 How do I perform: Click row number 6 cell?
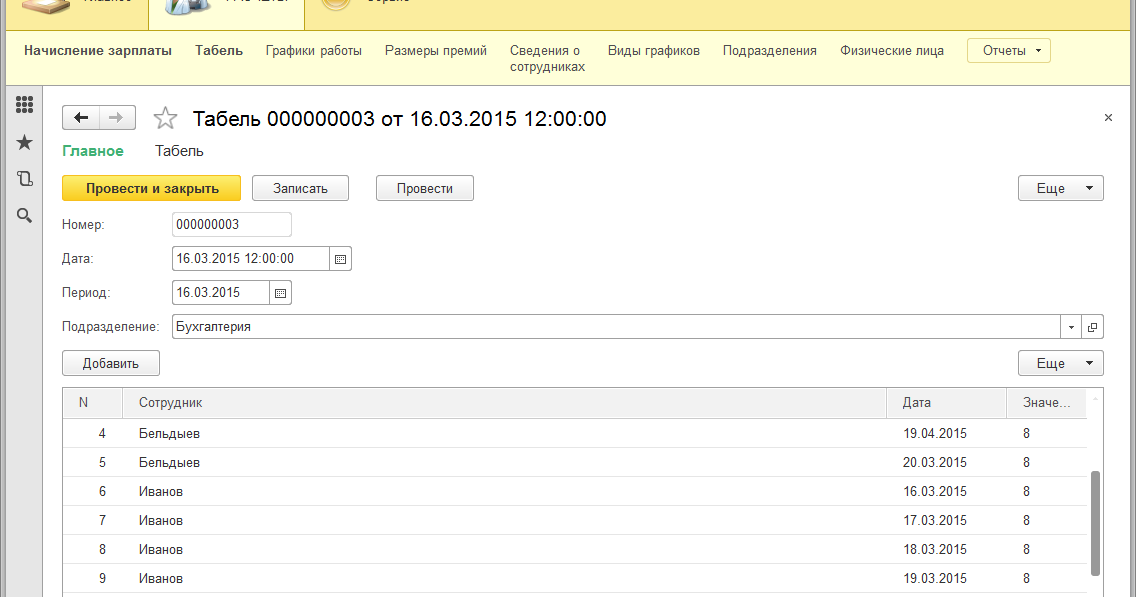click(x=101, y=491)
